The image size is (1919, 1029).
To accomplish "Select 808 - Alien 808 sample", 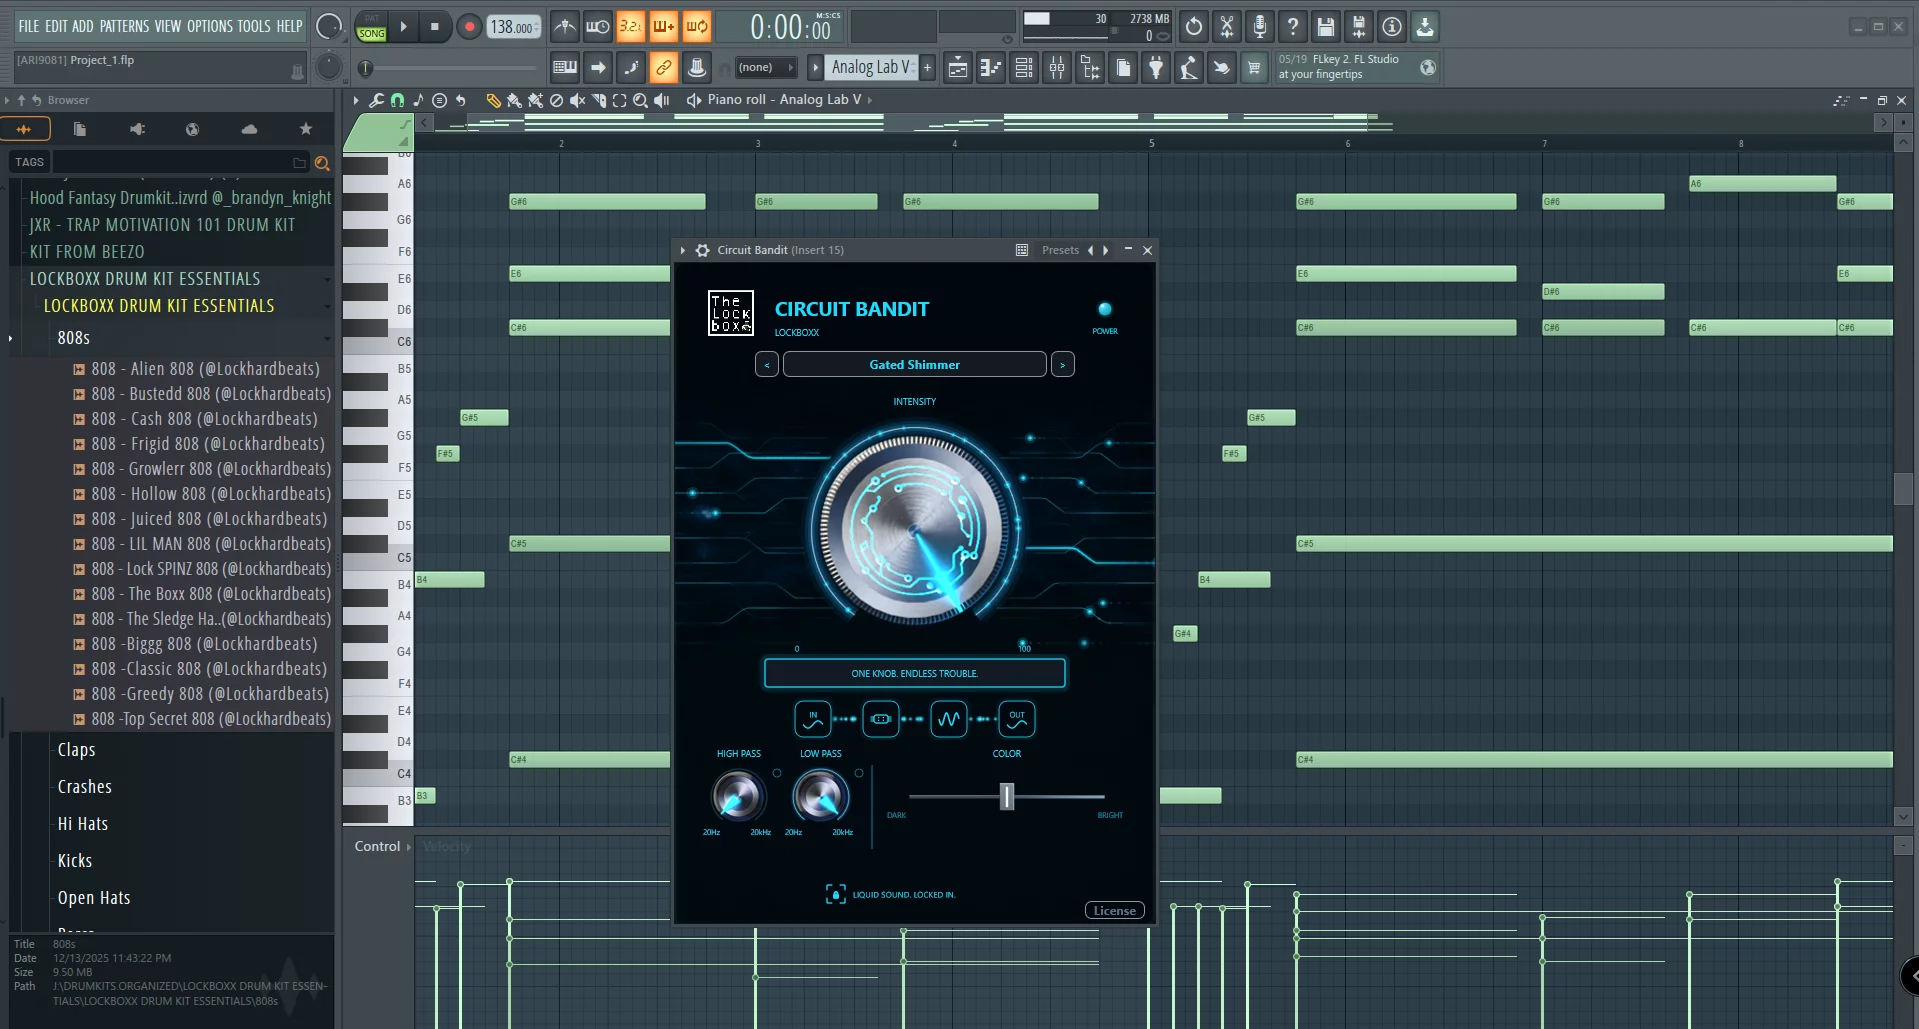I will tap(205, 369).
